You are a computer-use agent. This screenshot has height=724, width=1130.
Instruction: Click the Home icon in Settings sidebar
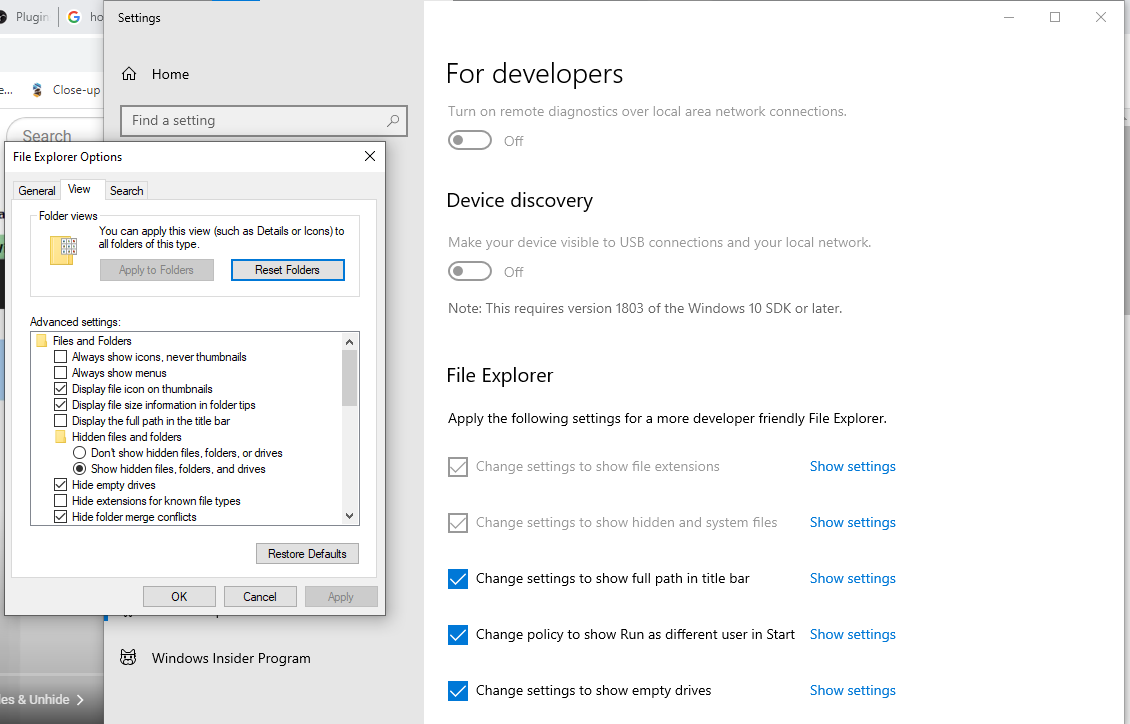coord(129,73)
